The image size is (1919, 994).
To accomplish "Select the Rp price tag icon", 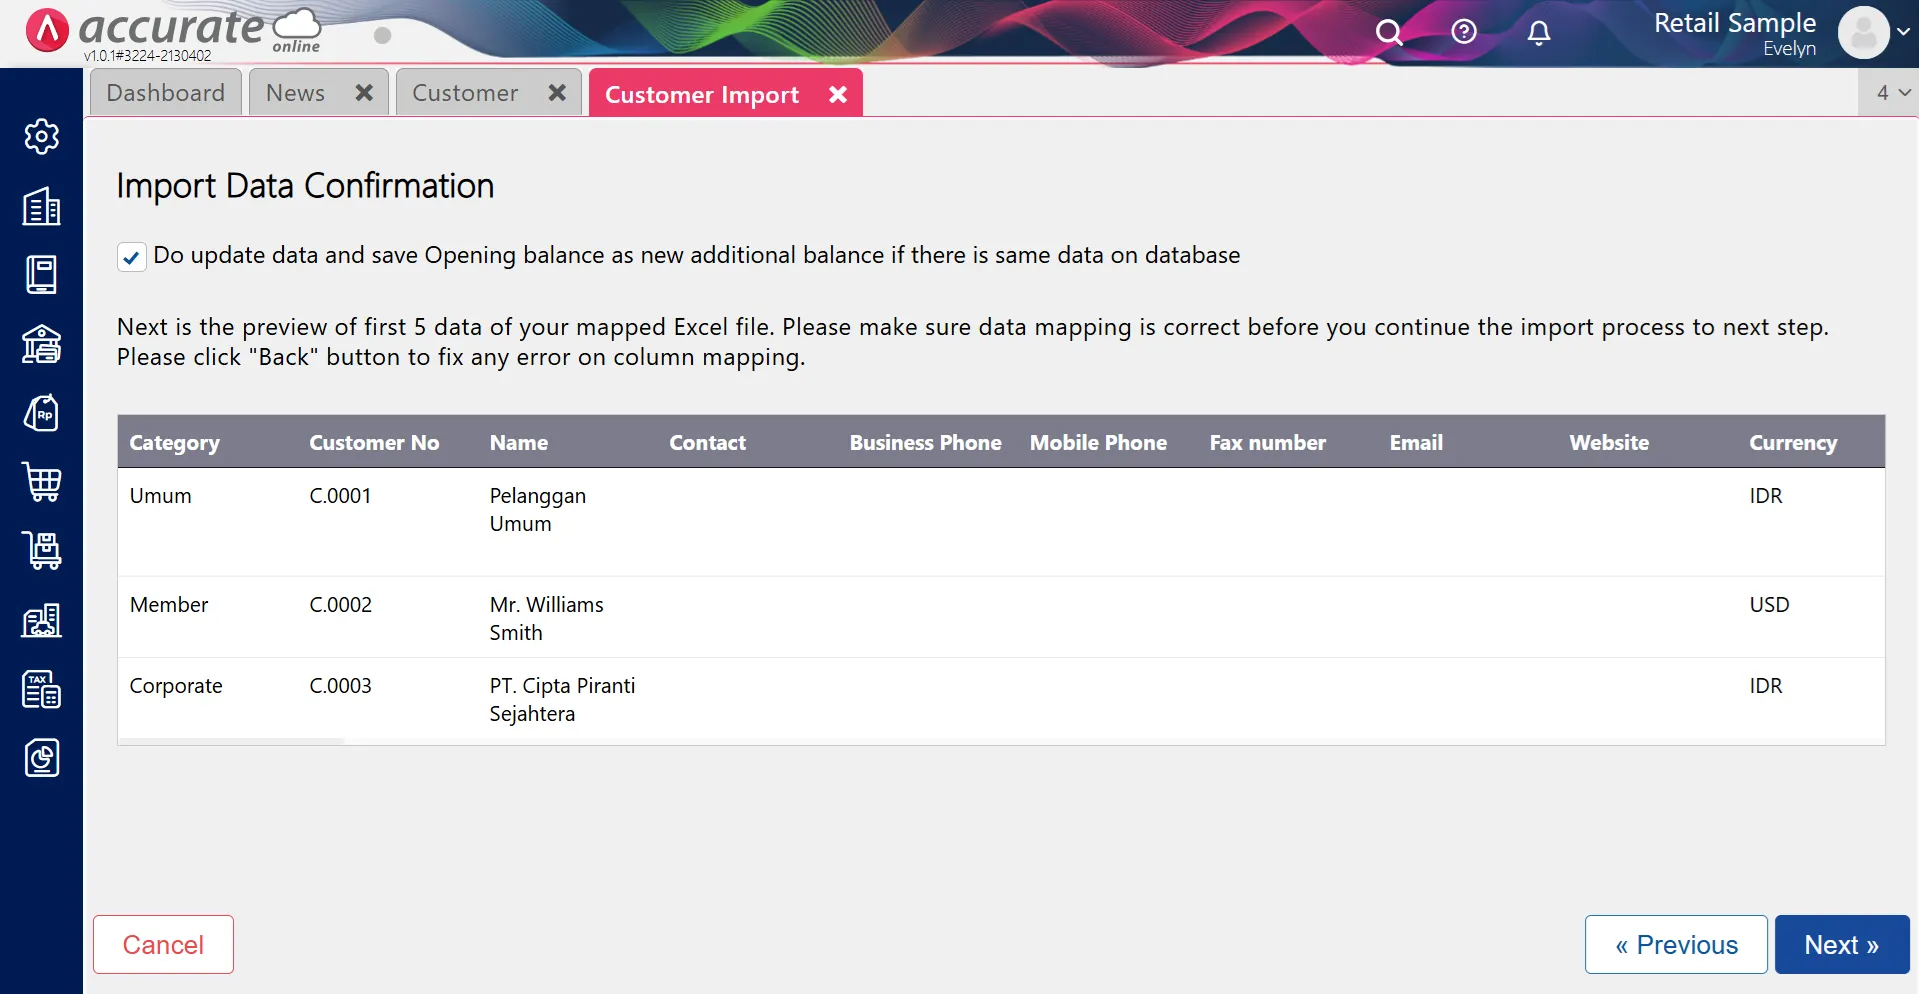I will click(x=41, y=413).
